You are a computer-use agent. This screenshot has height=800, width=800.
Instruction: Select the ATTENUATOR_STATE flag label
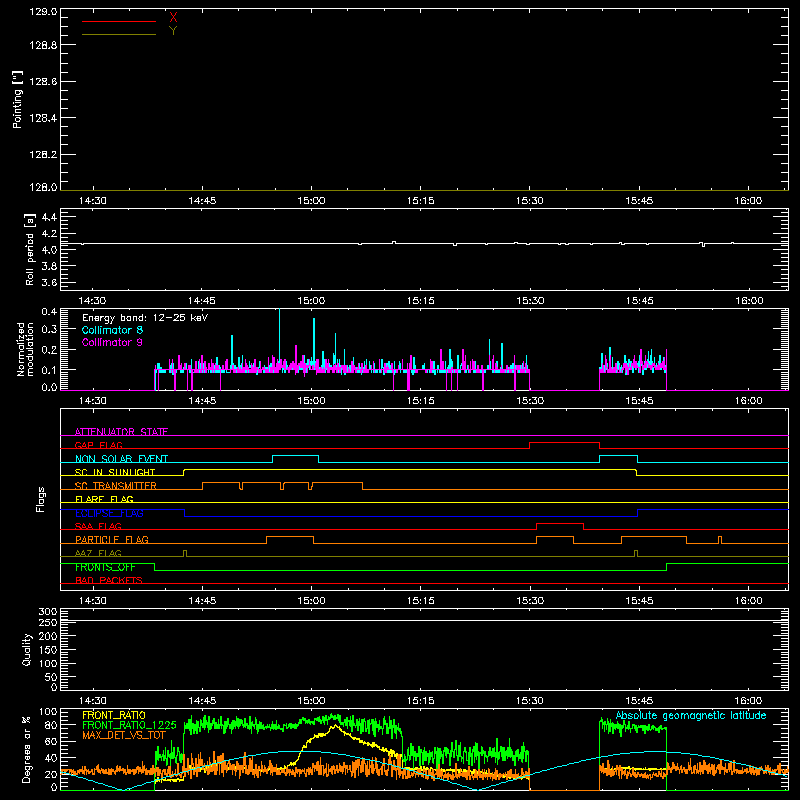tap(121, 432)
